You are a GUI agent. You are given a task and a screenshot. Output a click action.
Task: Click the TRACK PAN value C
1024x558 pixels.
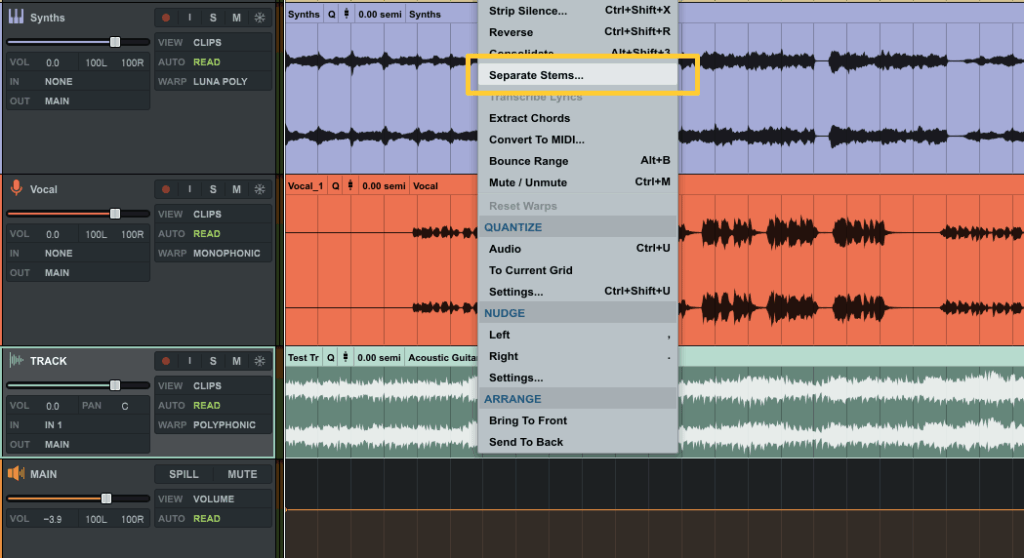coord(125,406)
